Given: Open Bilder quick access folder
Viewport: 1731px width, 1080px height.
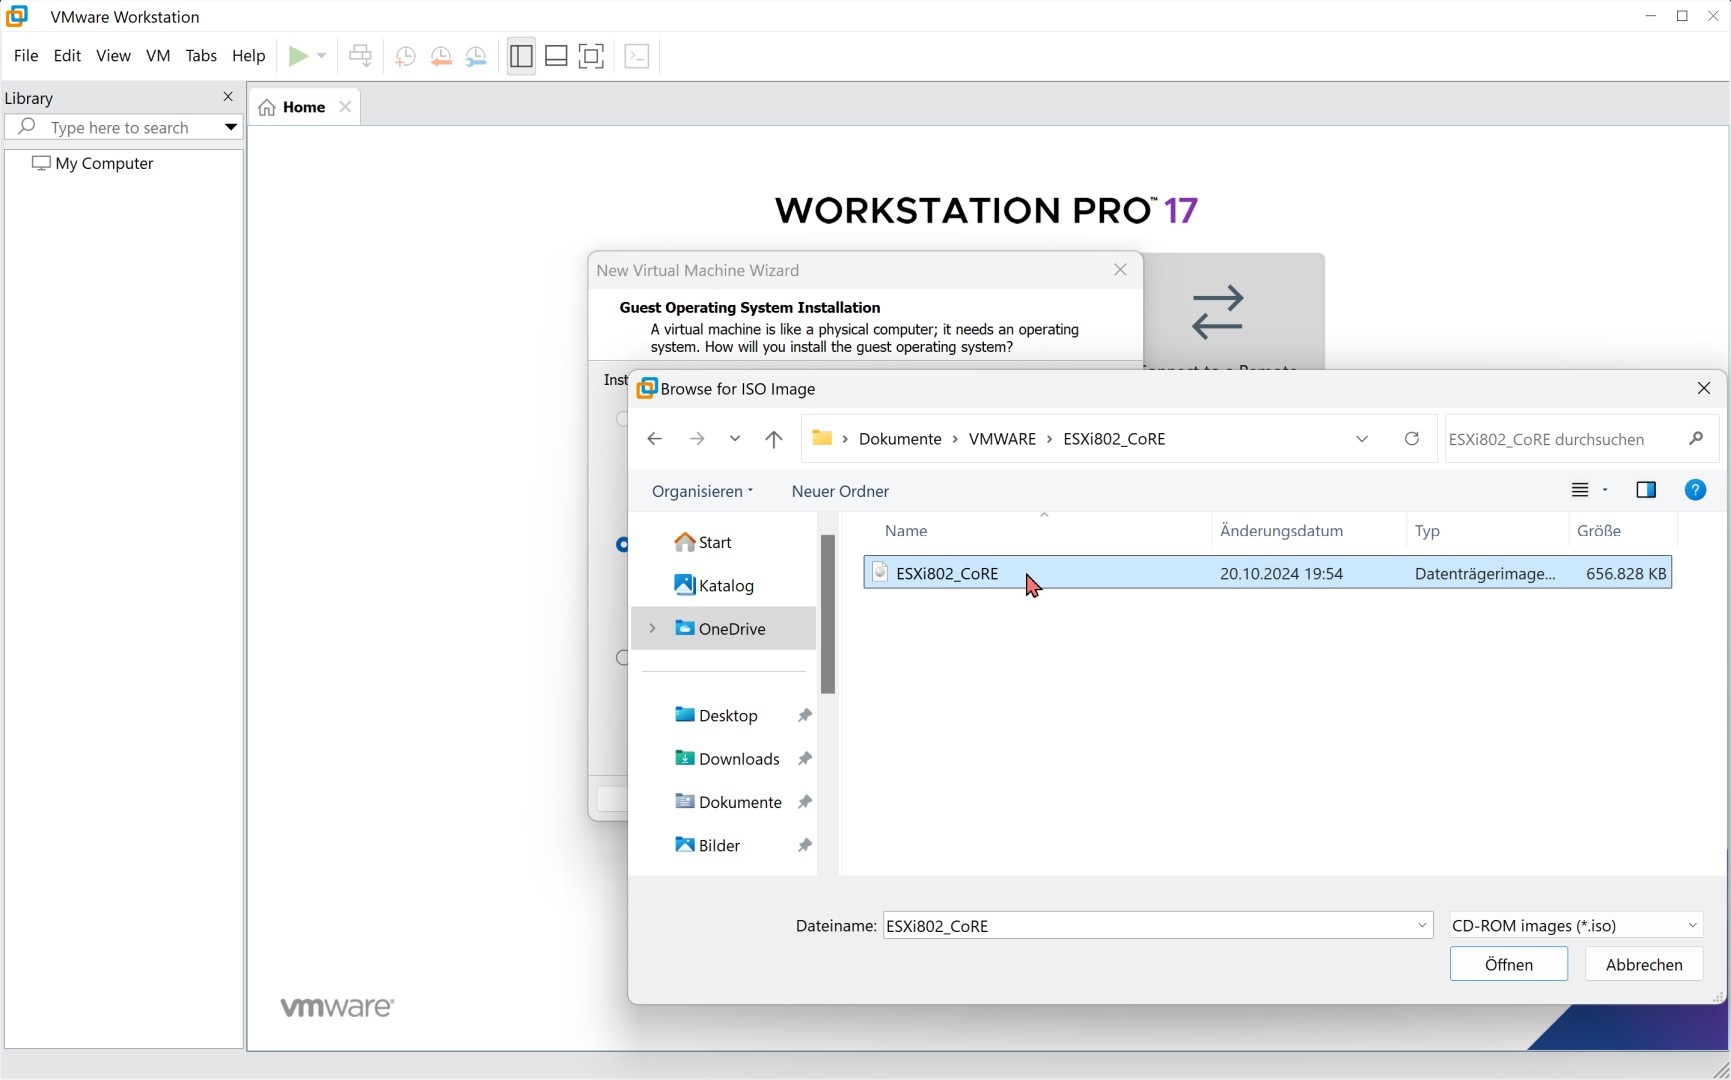Looking at the screenshot, I should pos(707,845).
